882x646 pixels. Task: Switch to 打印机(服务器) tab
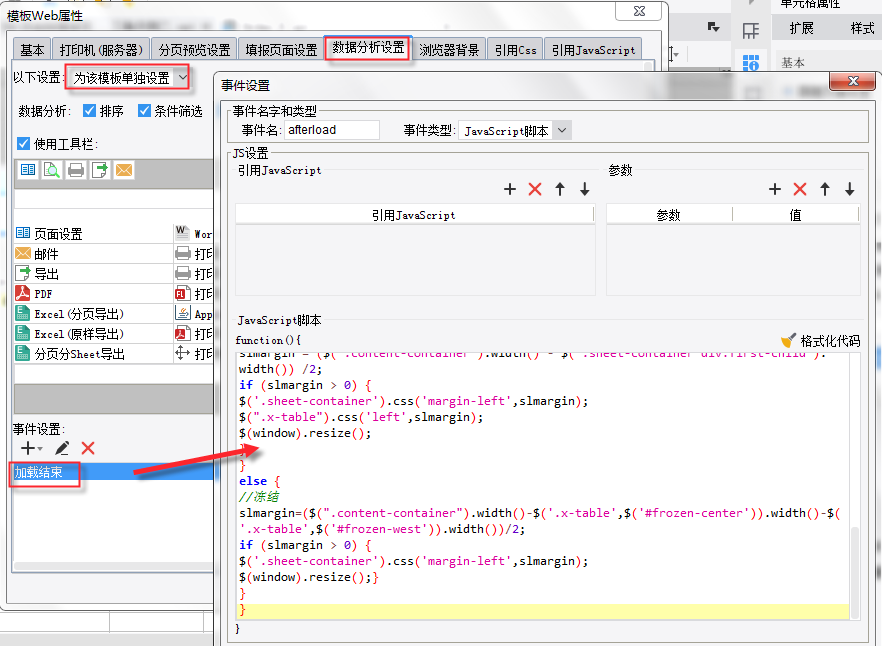point(101,50)
